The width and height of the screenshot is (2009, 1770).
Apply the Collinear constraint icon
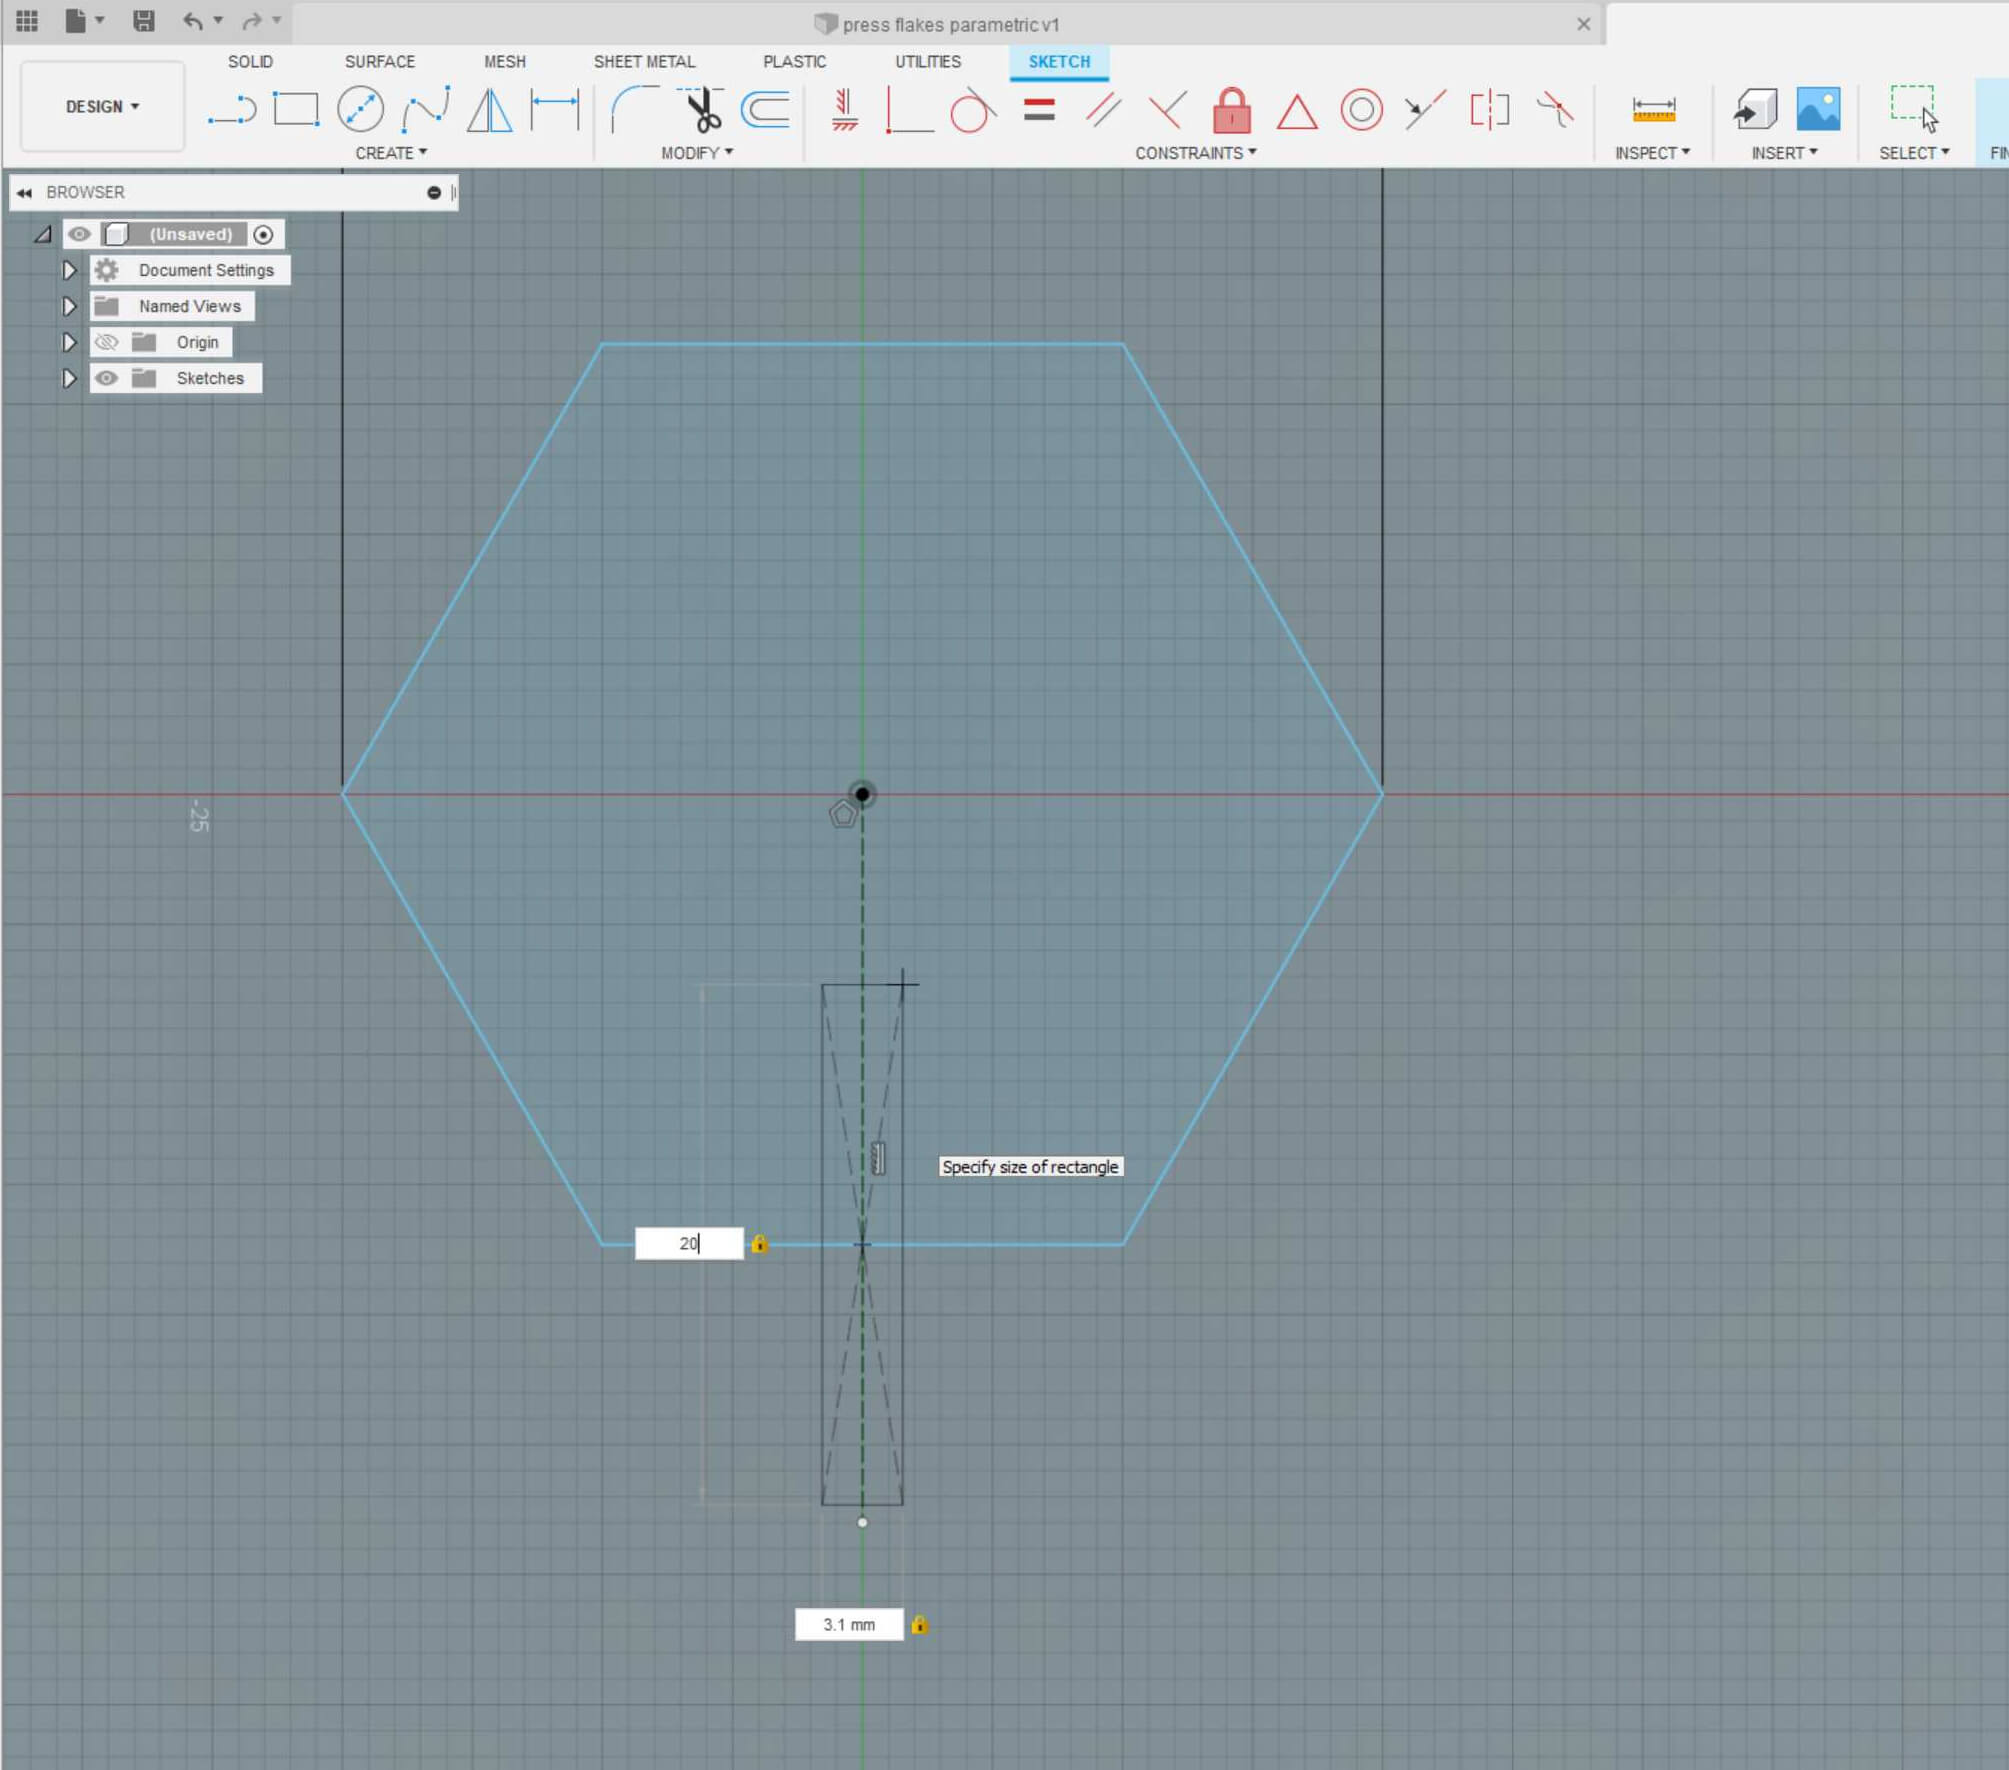click(x=1425, y=110)
